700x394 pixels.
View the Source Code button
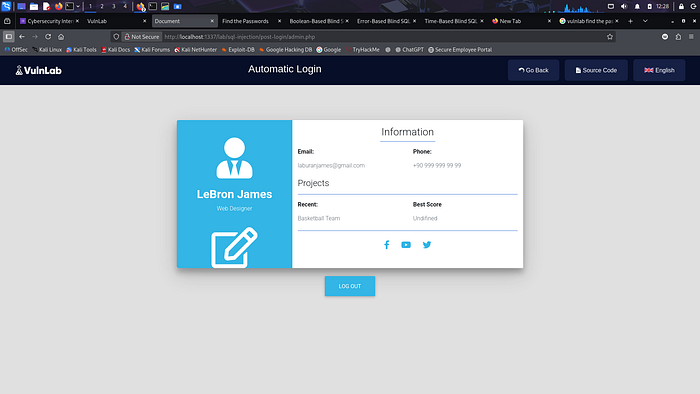(596, 70)
